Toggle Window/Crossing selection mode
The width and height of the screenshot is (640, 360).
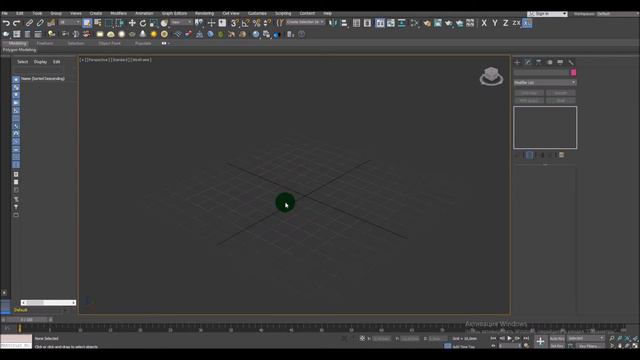[x=120, y=23]
